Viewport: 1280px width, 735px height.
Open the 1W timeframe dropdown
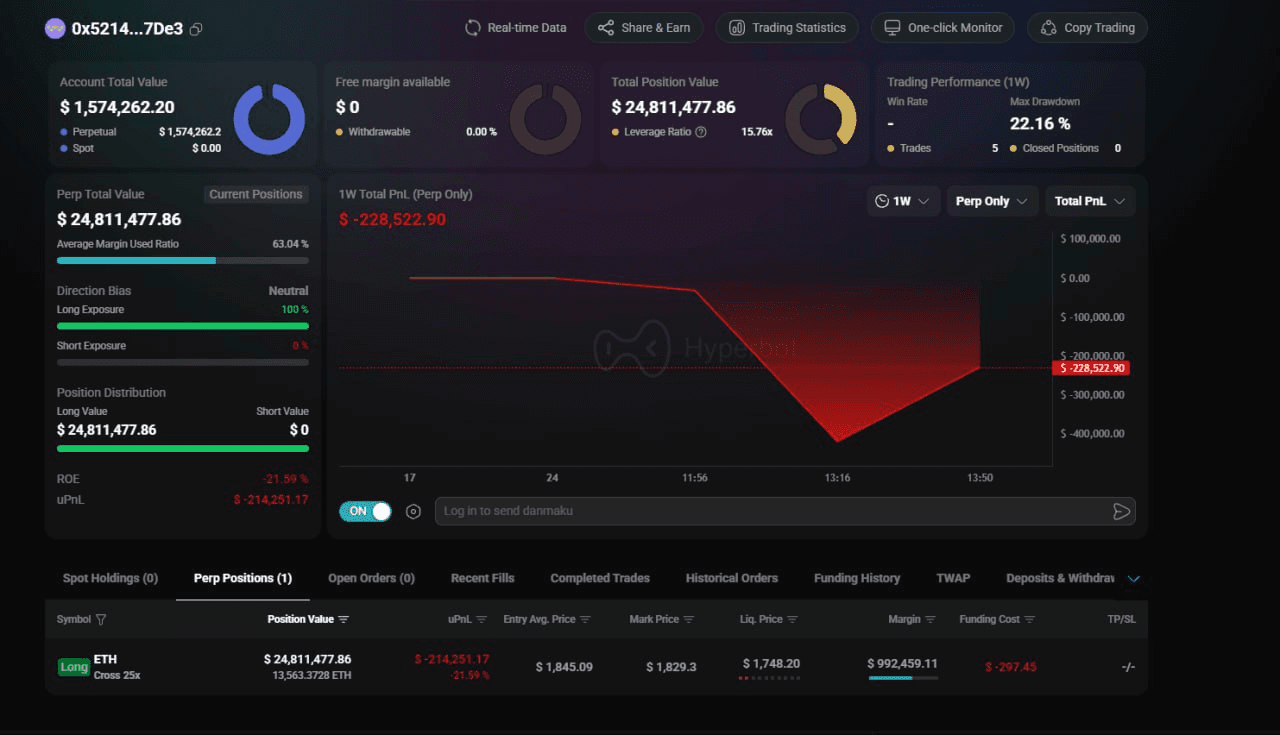903,201
